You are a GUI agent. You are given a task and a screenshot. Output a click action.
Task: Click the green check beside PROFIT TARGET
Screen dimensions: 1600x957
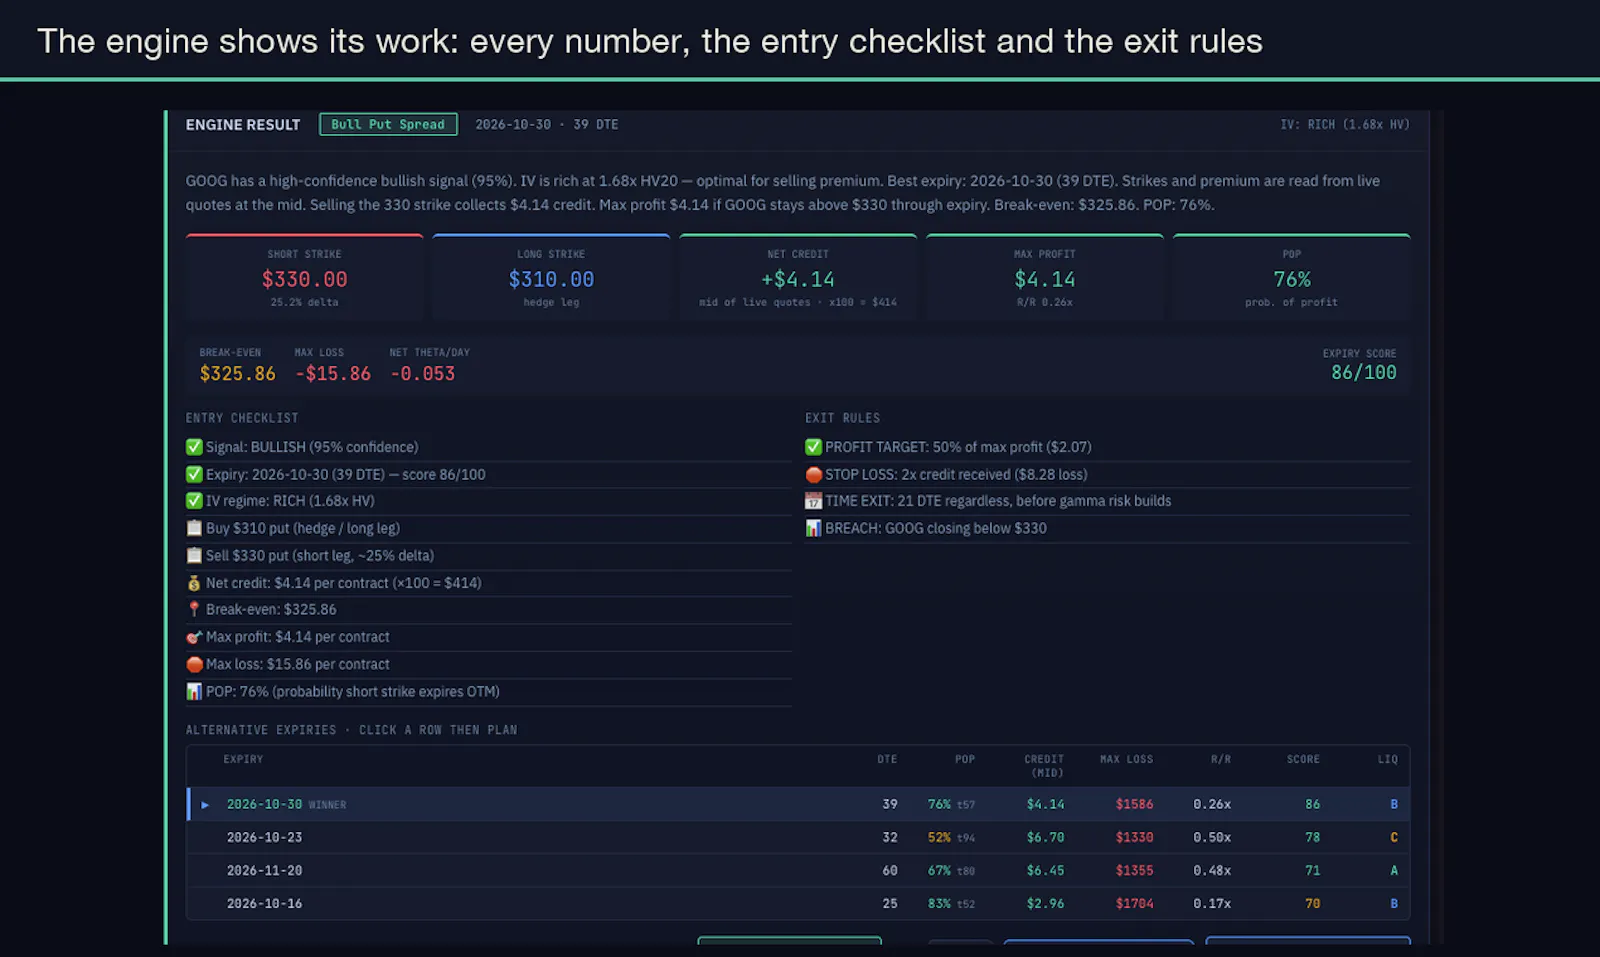[x=813, y=447]
